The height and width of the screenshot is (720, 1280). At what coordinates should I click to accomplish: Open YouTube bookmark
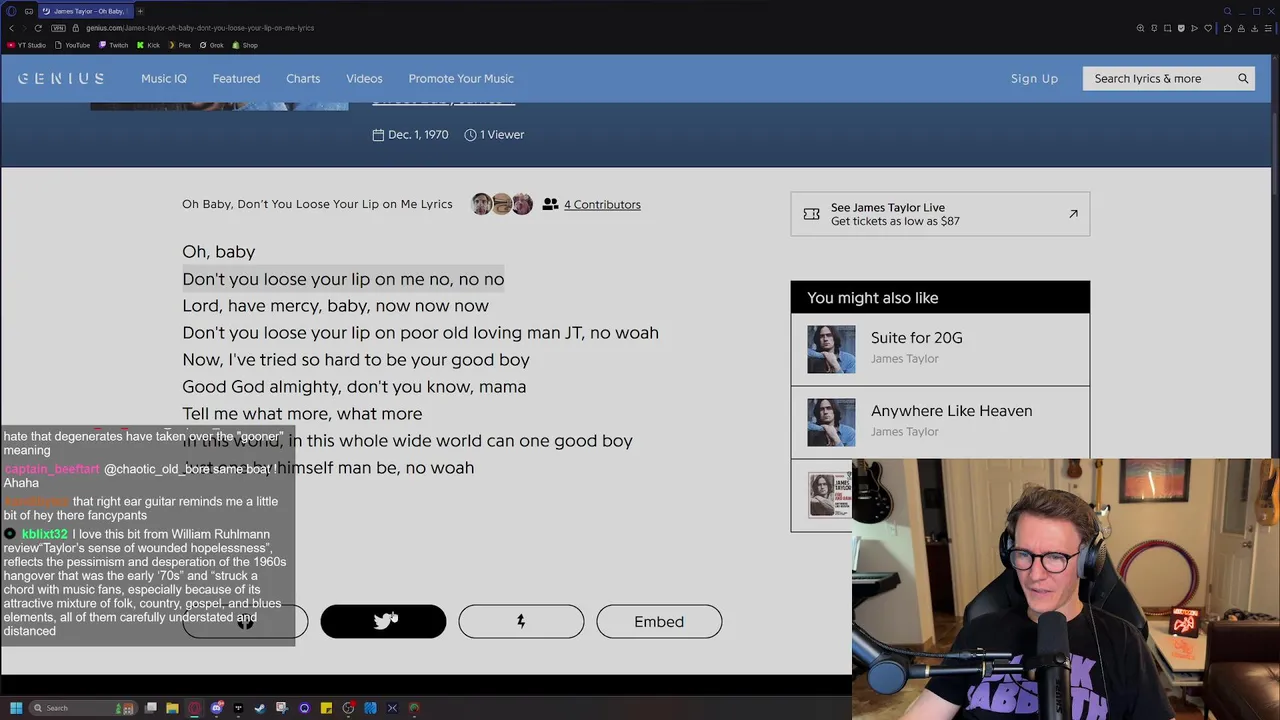point(72,45)
